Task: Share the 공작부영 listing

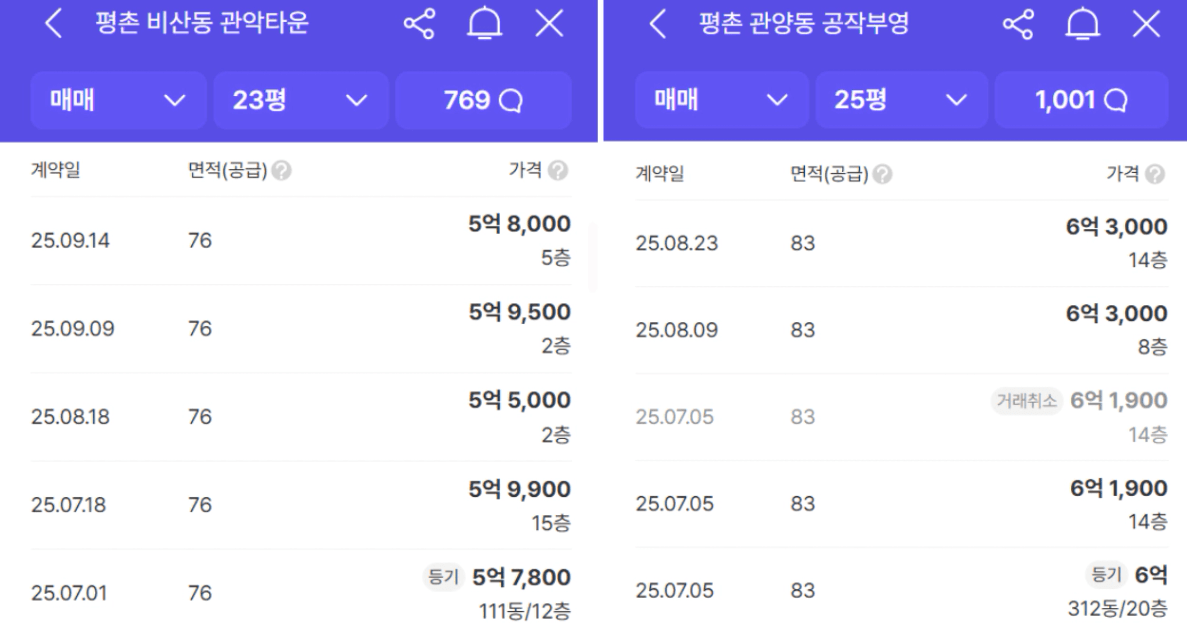Action: [1018, 25]
